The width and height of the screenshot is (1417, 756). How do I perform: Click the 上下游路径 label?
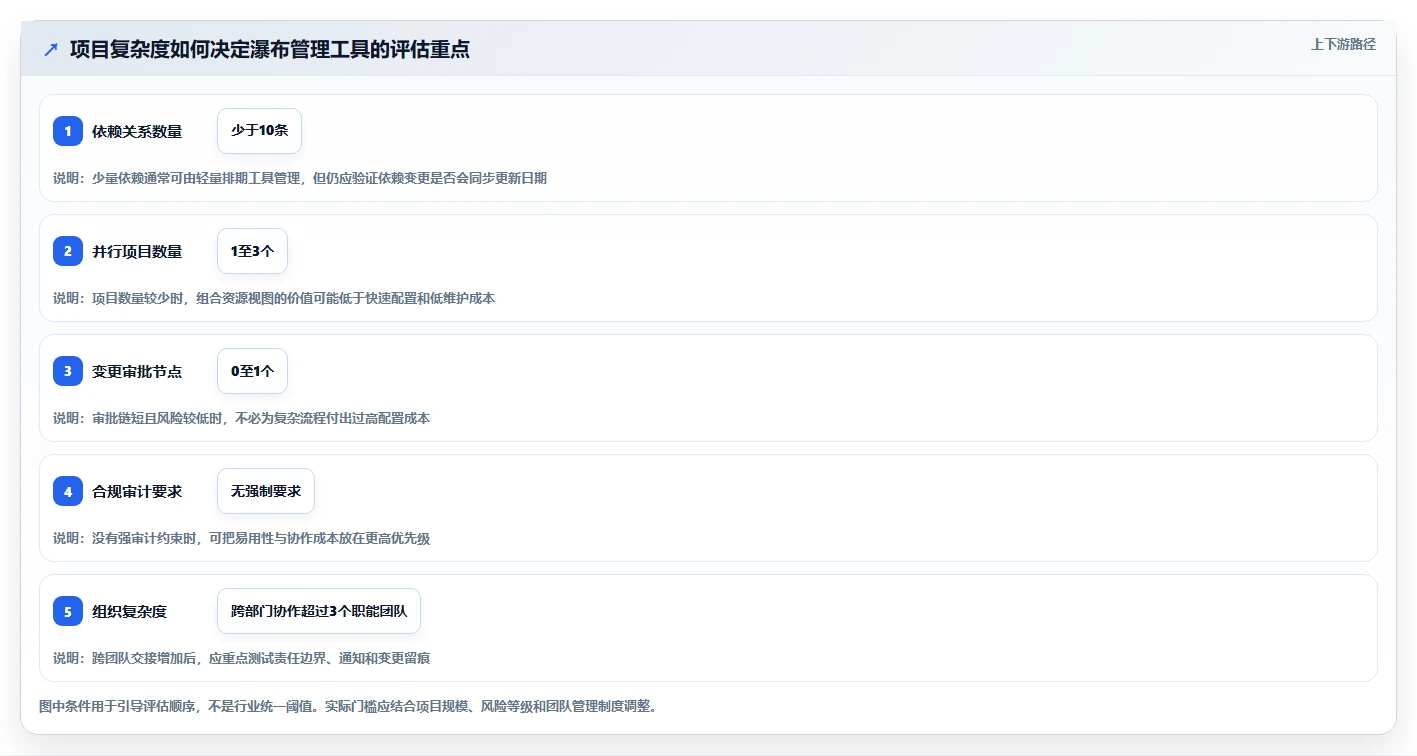(1343, 44)
